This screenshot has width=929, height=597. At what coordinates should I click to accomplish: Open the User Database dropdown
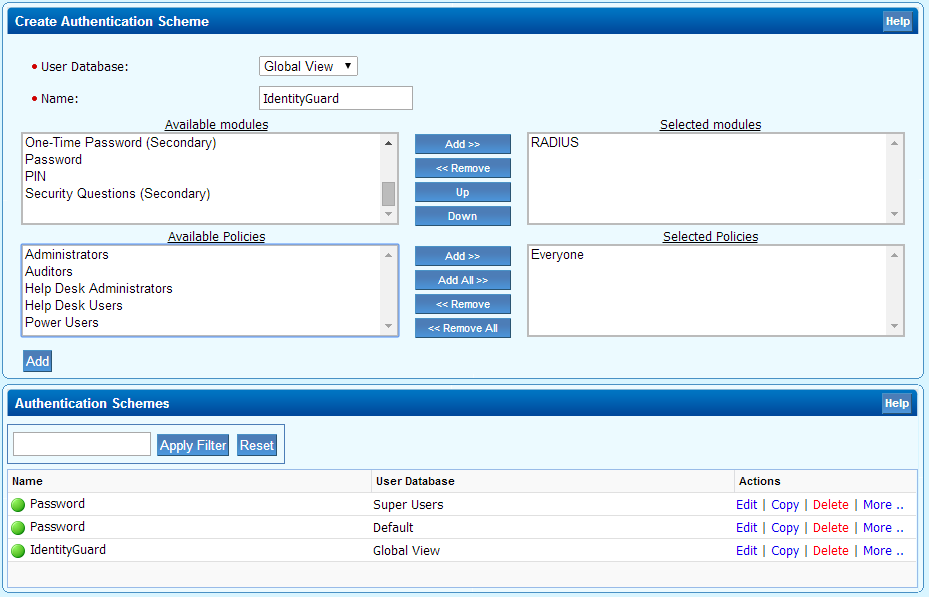pos(308,66)
